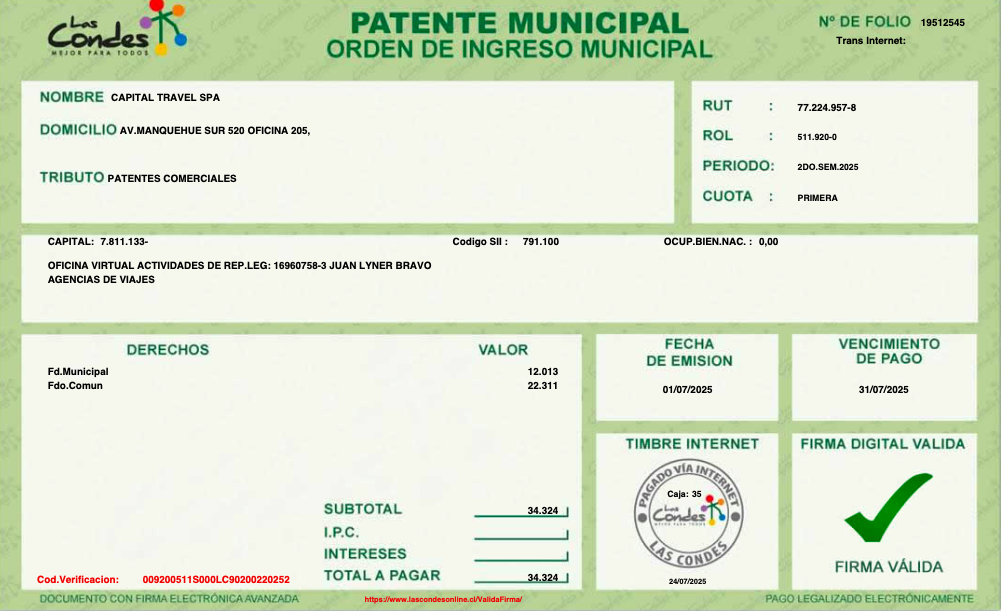The width and height of the screenshot is (1001, 611).
Task: Click the stamp date 24/07/2025
Action: (688, 582)
